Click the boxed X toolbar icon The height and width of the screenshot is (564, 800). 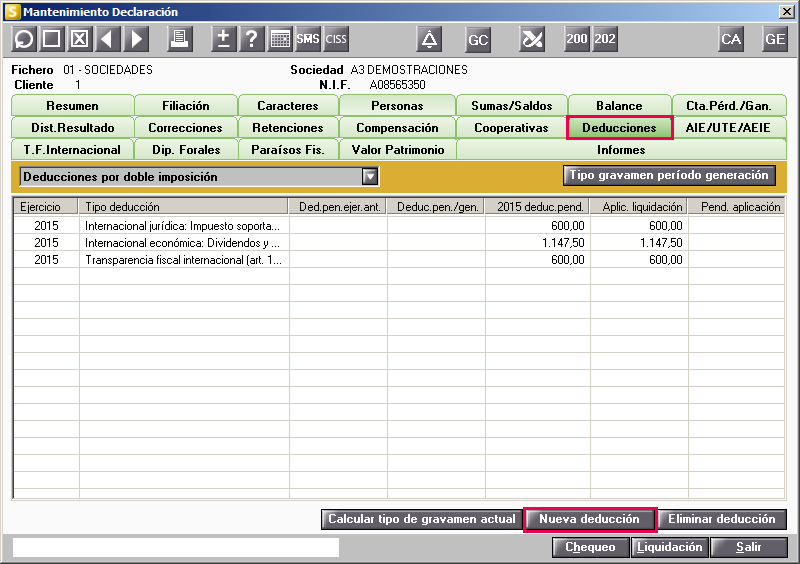[x=80, y=39]
